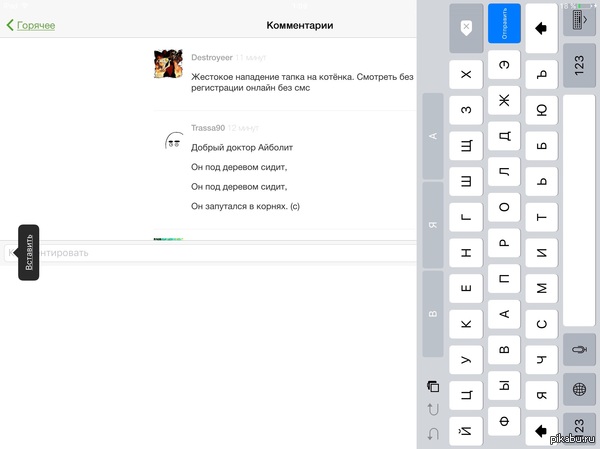Type letter Ж on keyboard
600x449 pixels.
pos(504,98)
